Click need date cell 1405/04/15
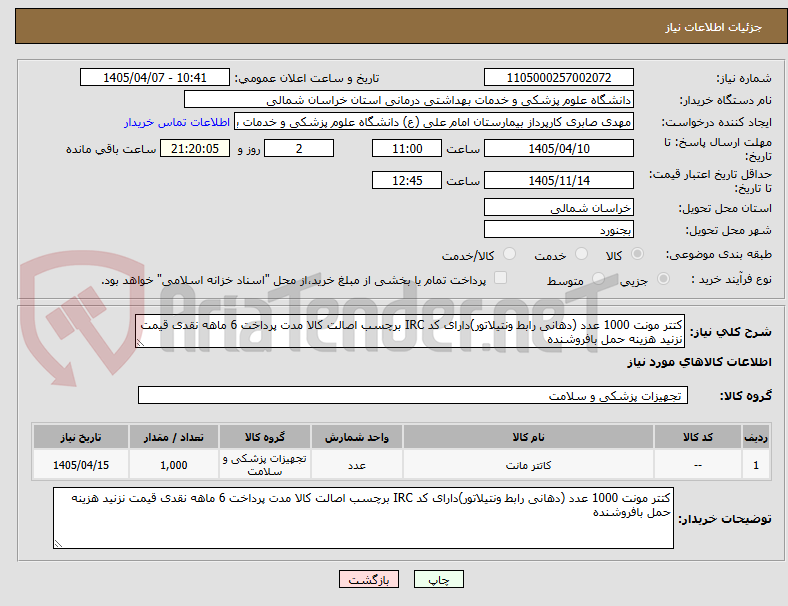This screenshot has width=788, height=606. pyautogui.click(x=81, y=465)
